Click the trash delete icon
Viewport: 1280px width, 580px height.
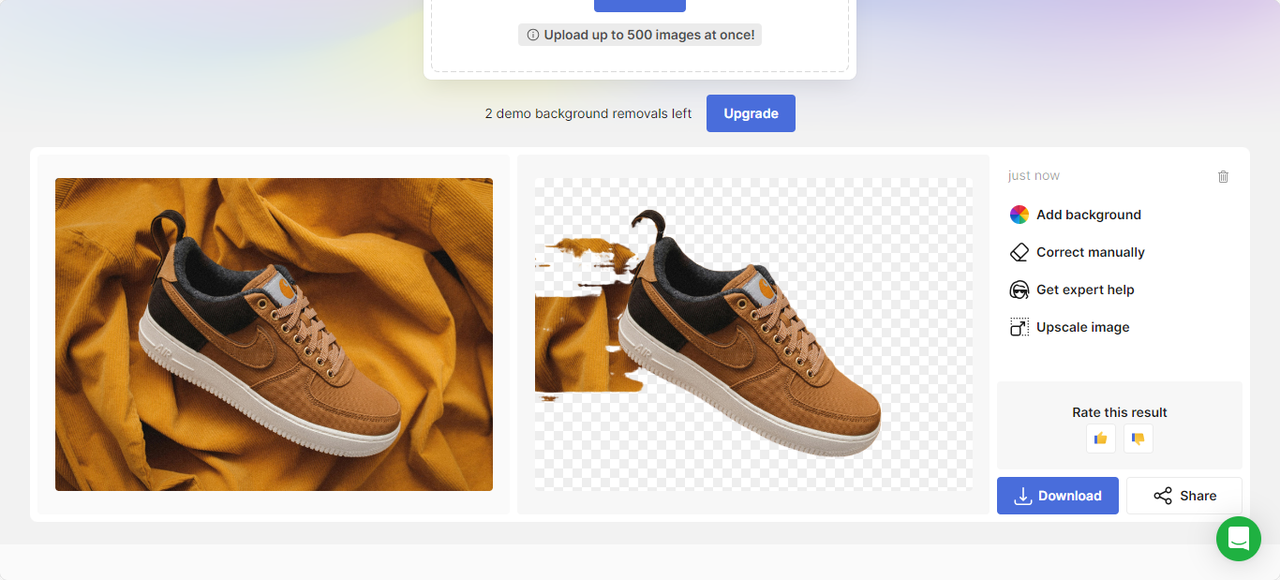coord(1223,176)
